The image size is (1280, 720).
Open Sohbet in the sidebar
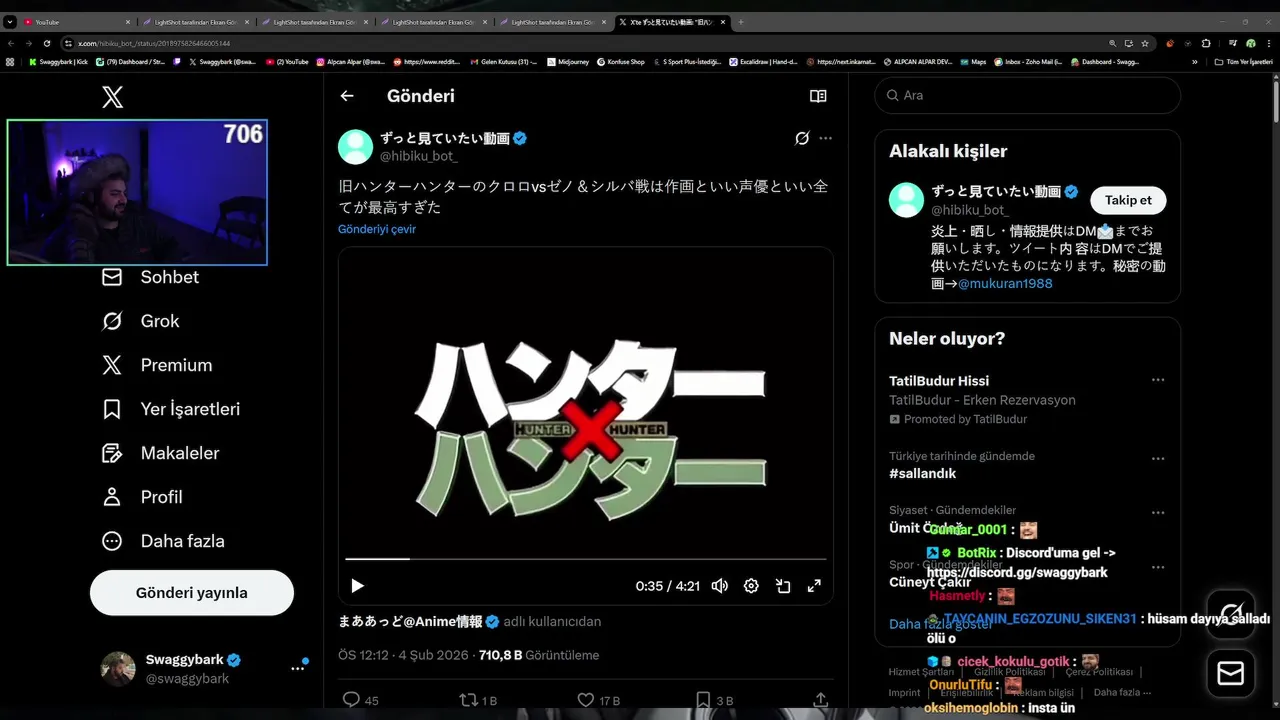150,277
